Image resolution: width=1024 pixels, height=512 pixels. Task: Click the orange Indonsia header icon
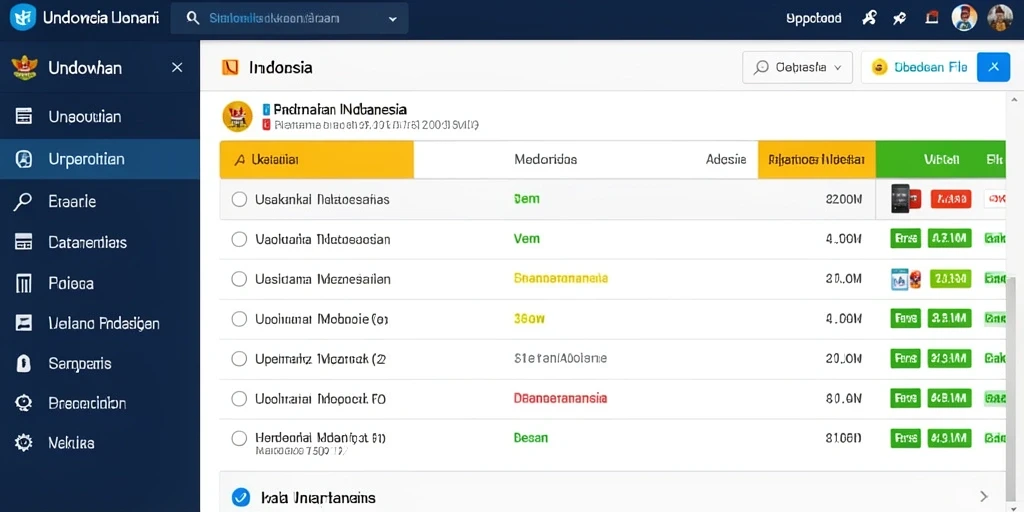click(230, 67)
